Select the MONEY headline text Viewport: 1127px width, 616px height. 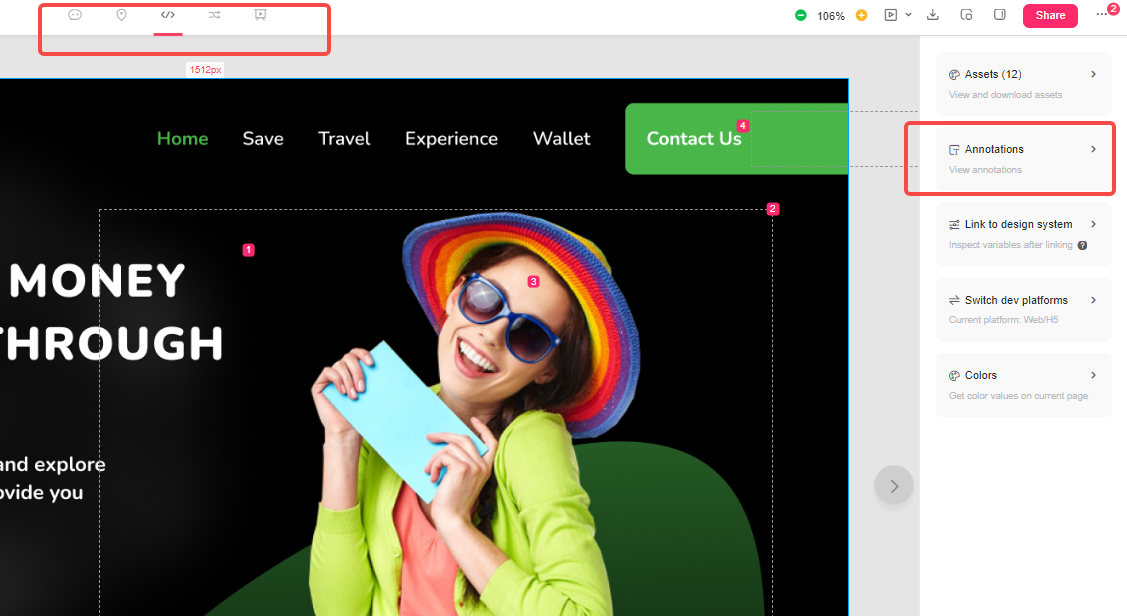click(98, 281)
